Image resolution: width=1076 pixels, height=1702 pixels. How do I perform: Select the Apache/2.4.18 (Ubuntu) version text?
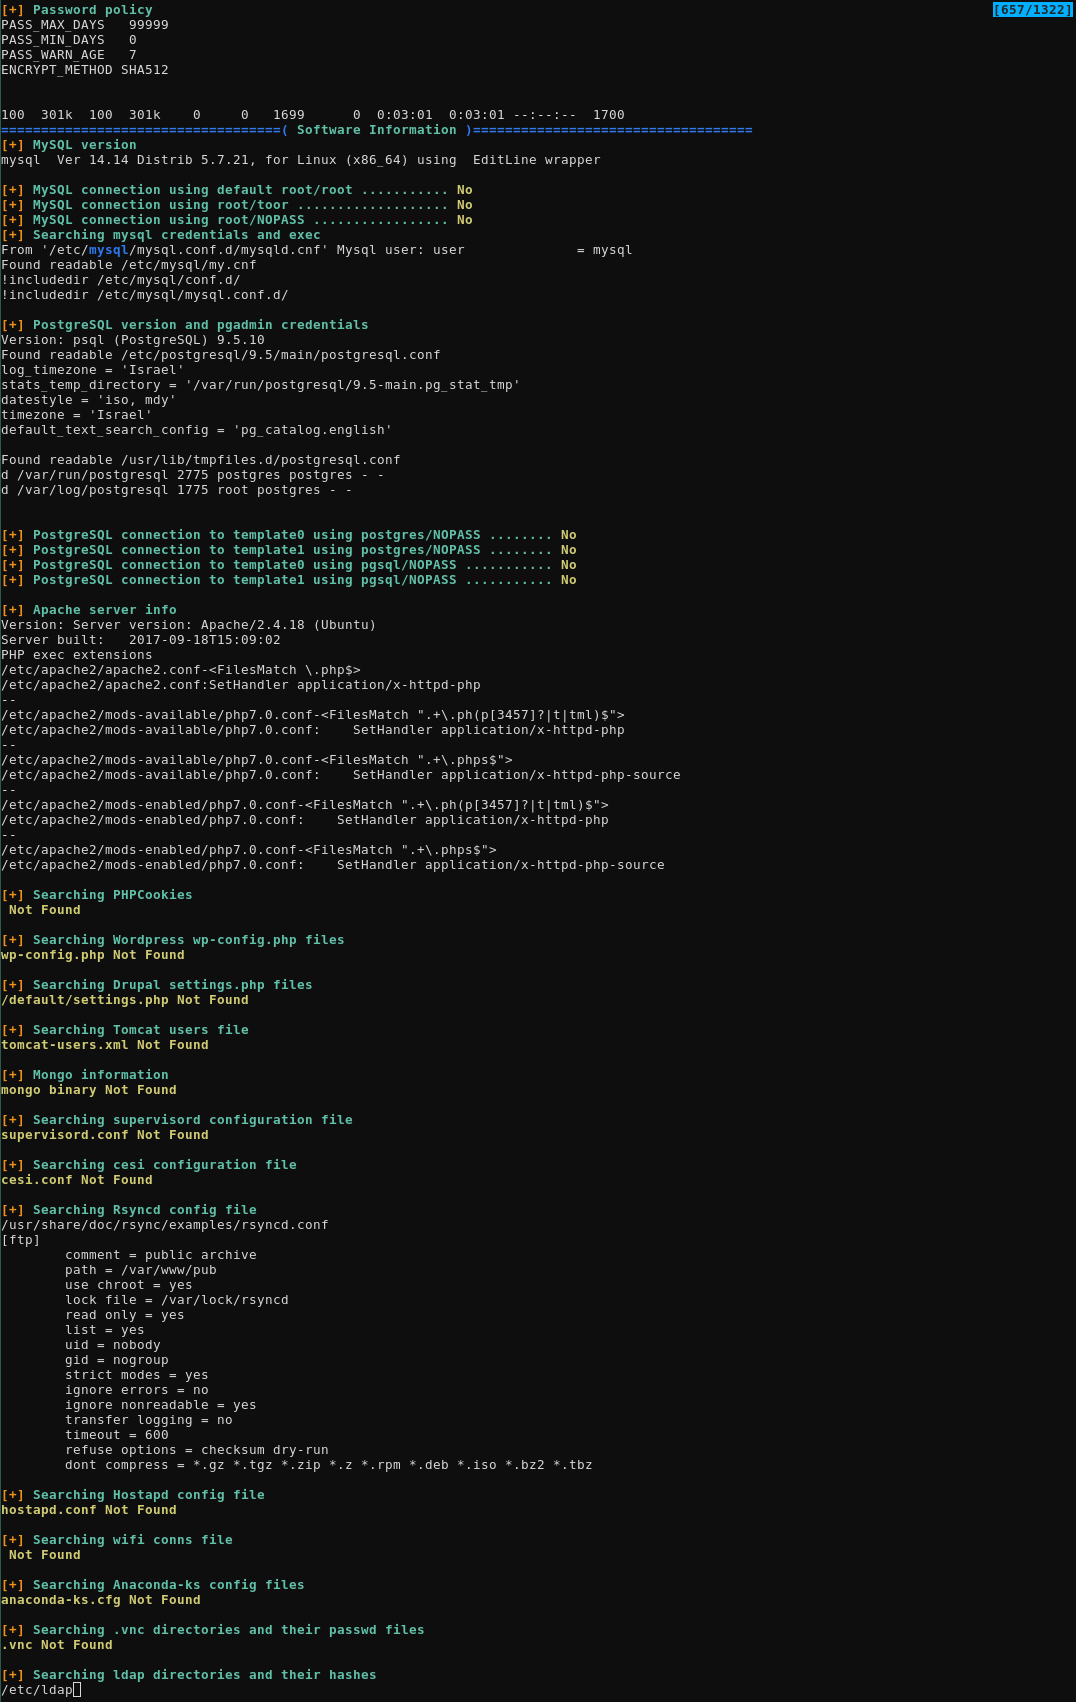(288, 625)
